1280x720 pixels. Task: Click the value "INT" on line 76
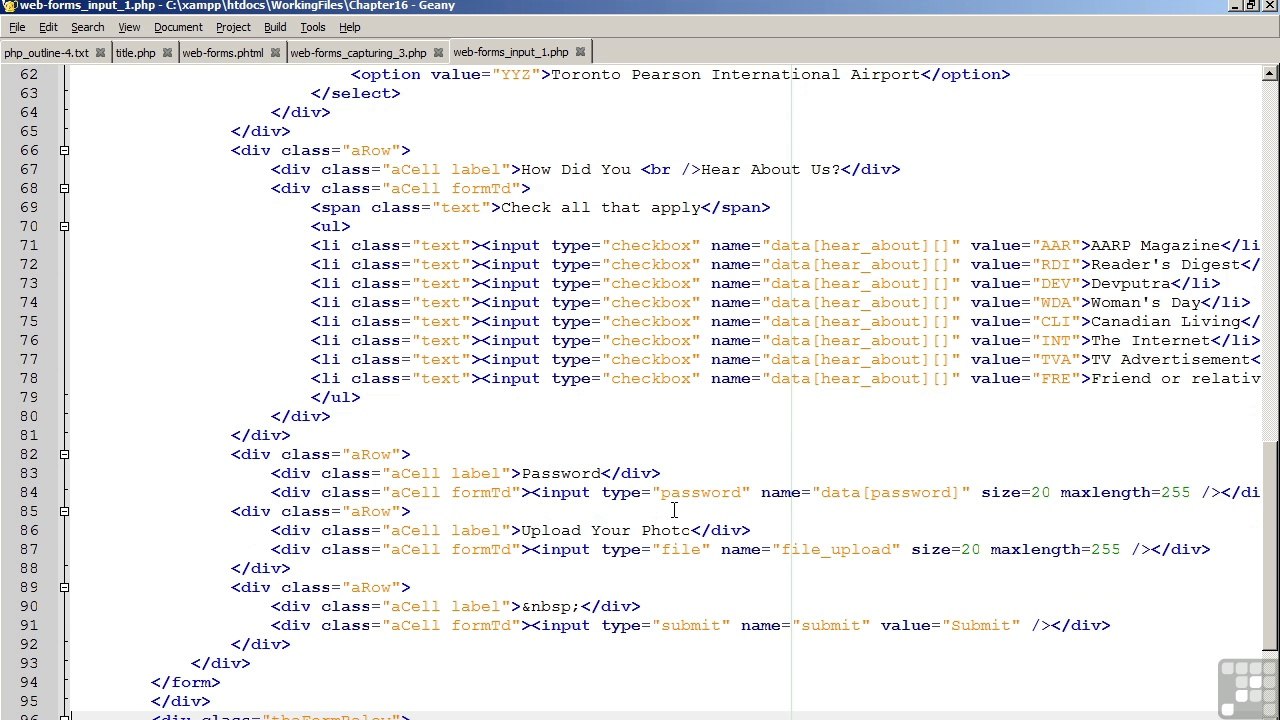pos(1055,341)
